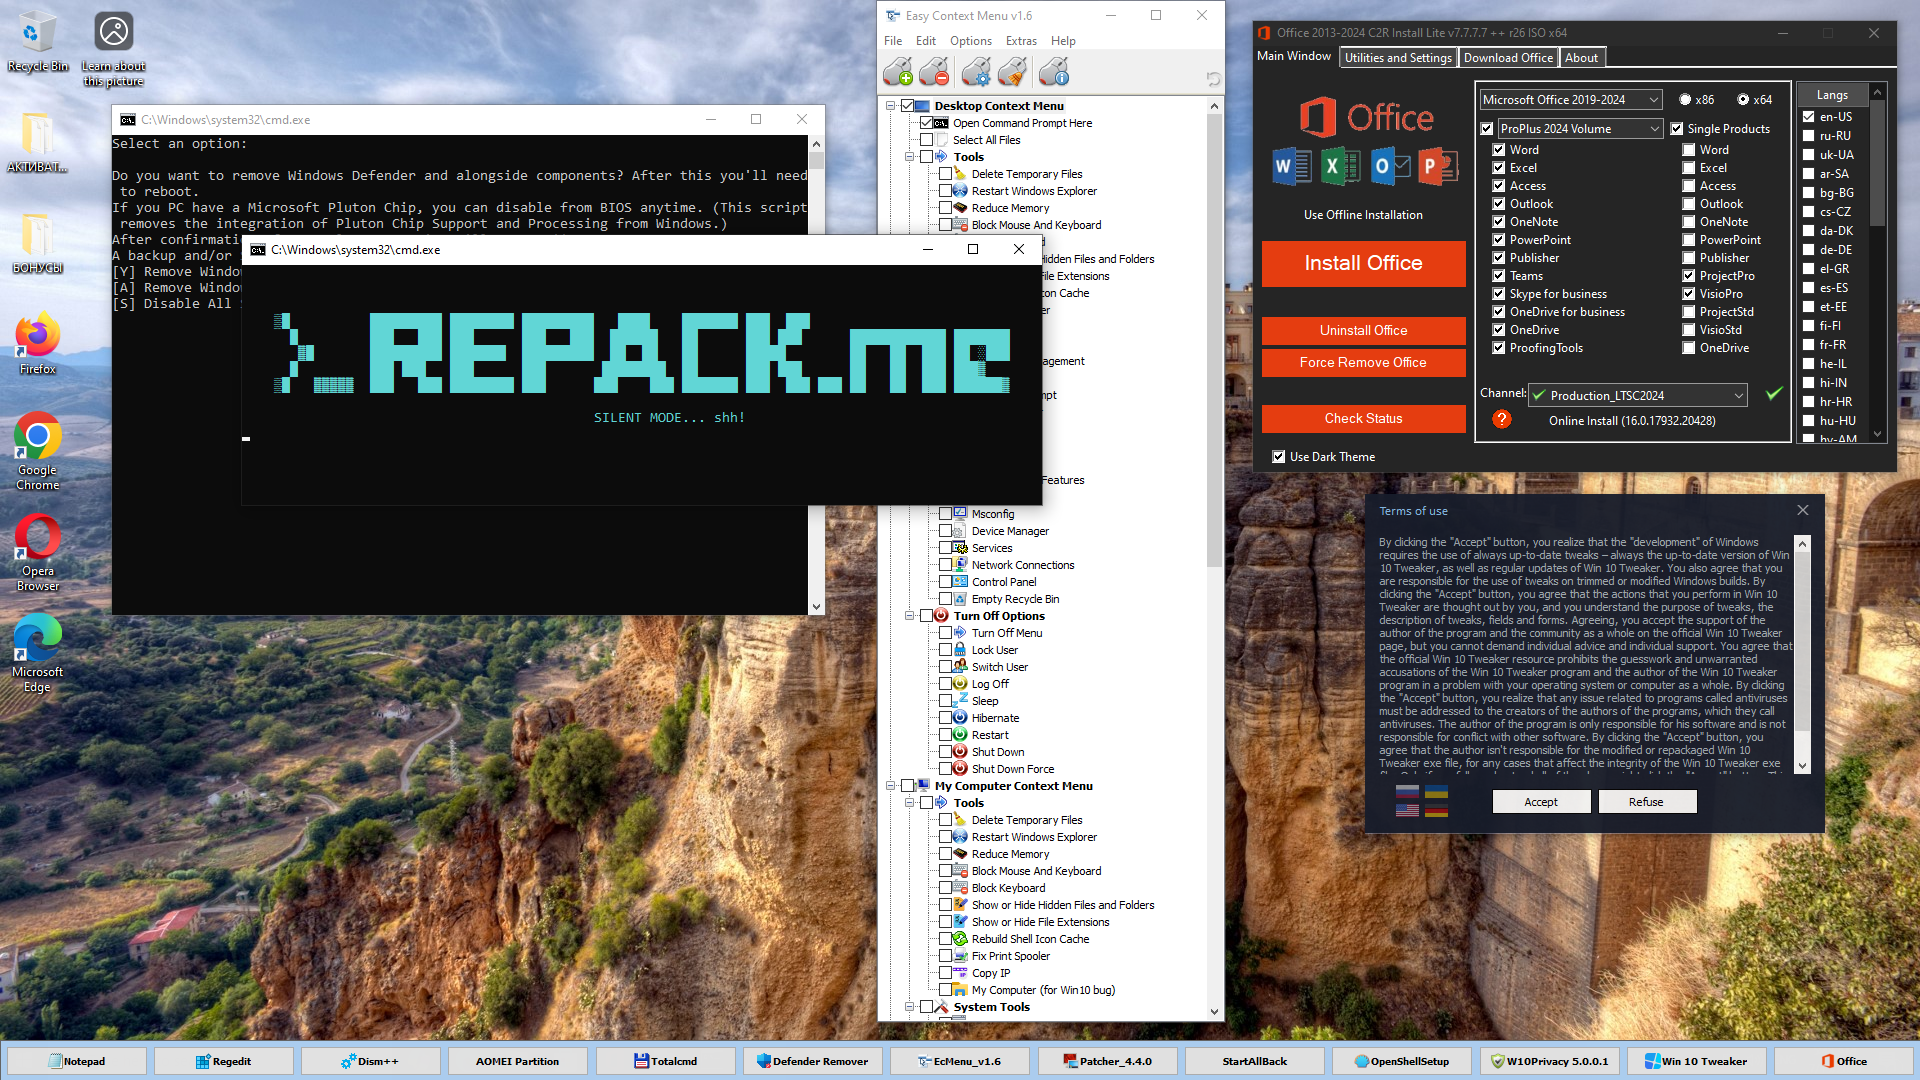Open the About tab in Office installer

point(1581,58)
